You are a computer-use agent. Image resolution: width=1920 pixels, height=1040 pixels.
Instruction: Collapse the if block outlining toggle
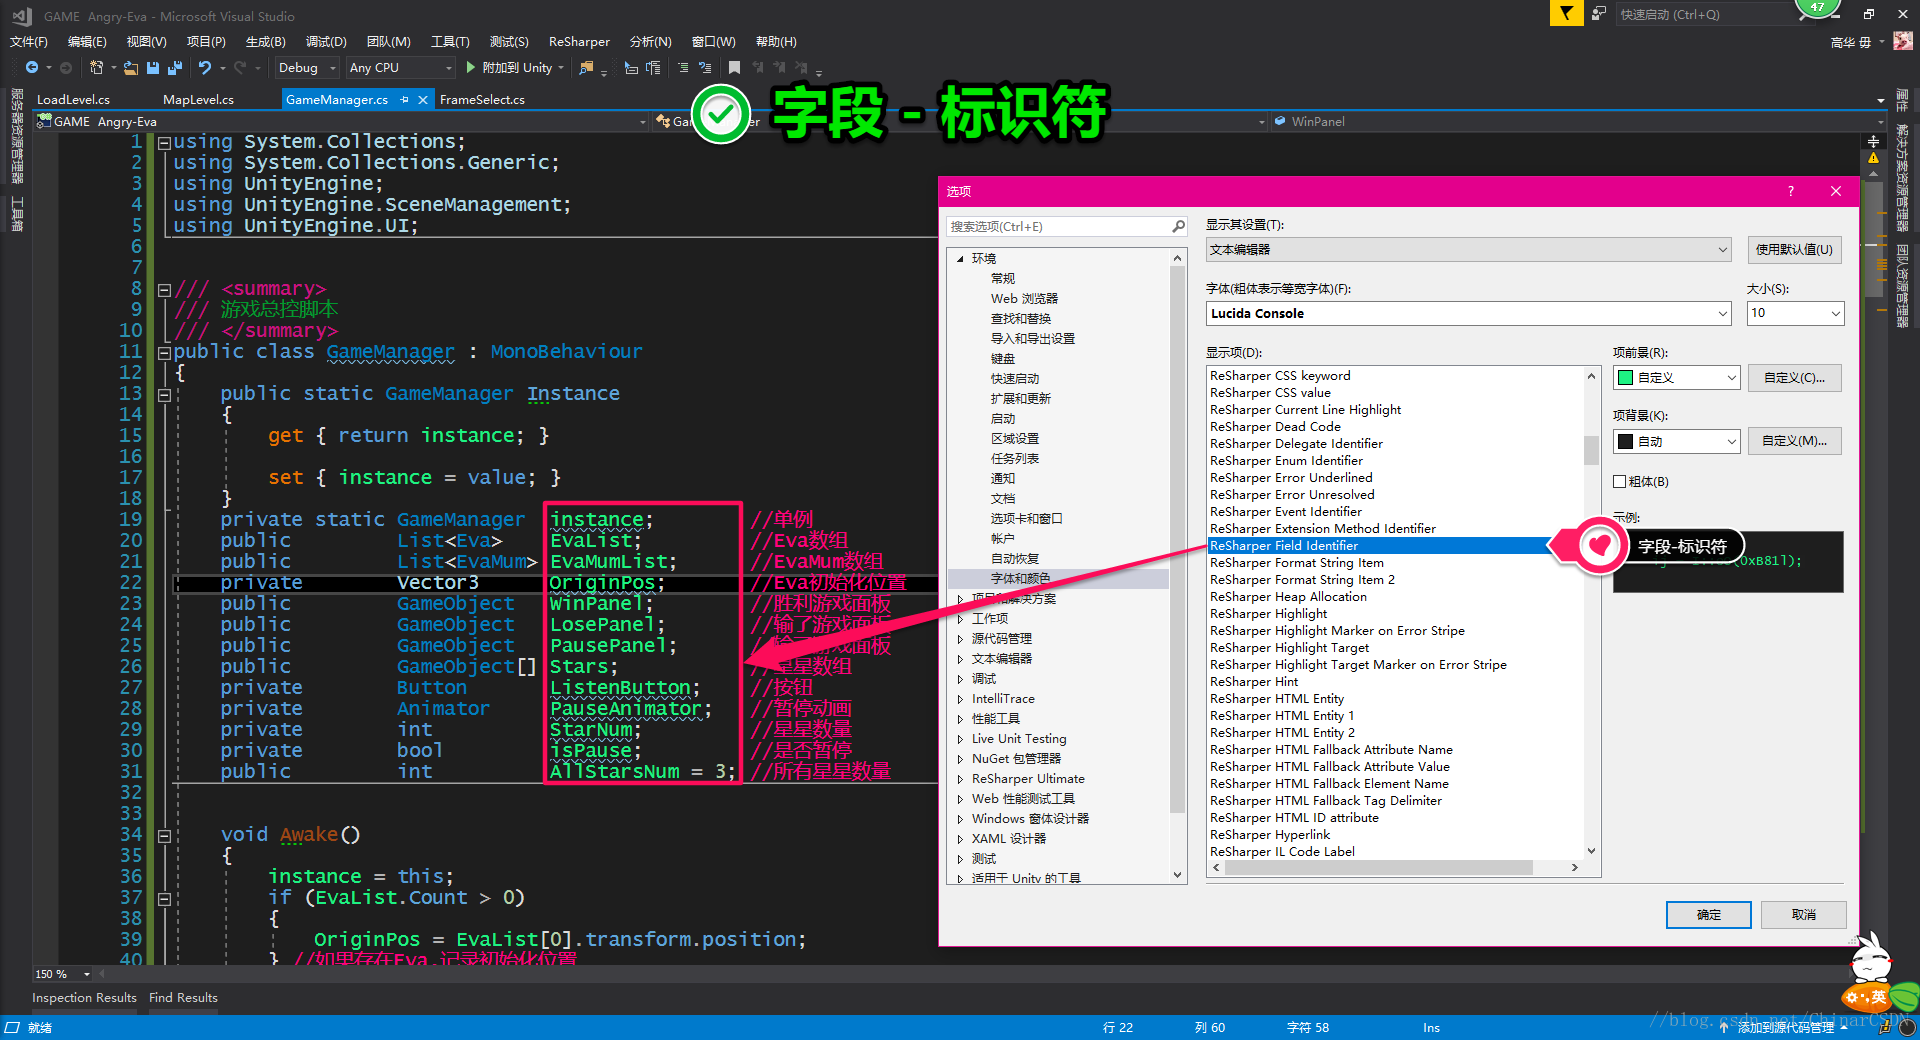pyautogui.click(x=164, y=899)
